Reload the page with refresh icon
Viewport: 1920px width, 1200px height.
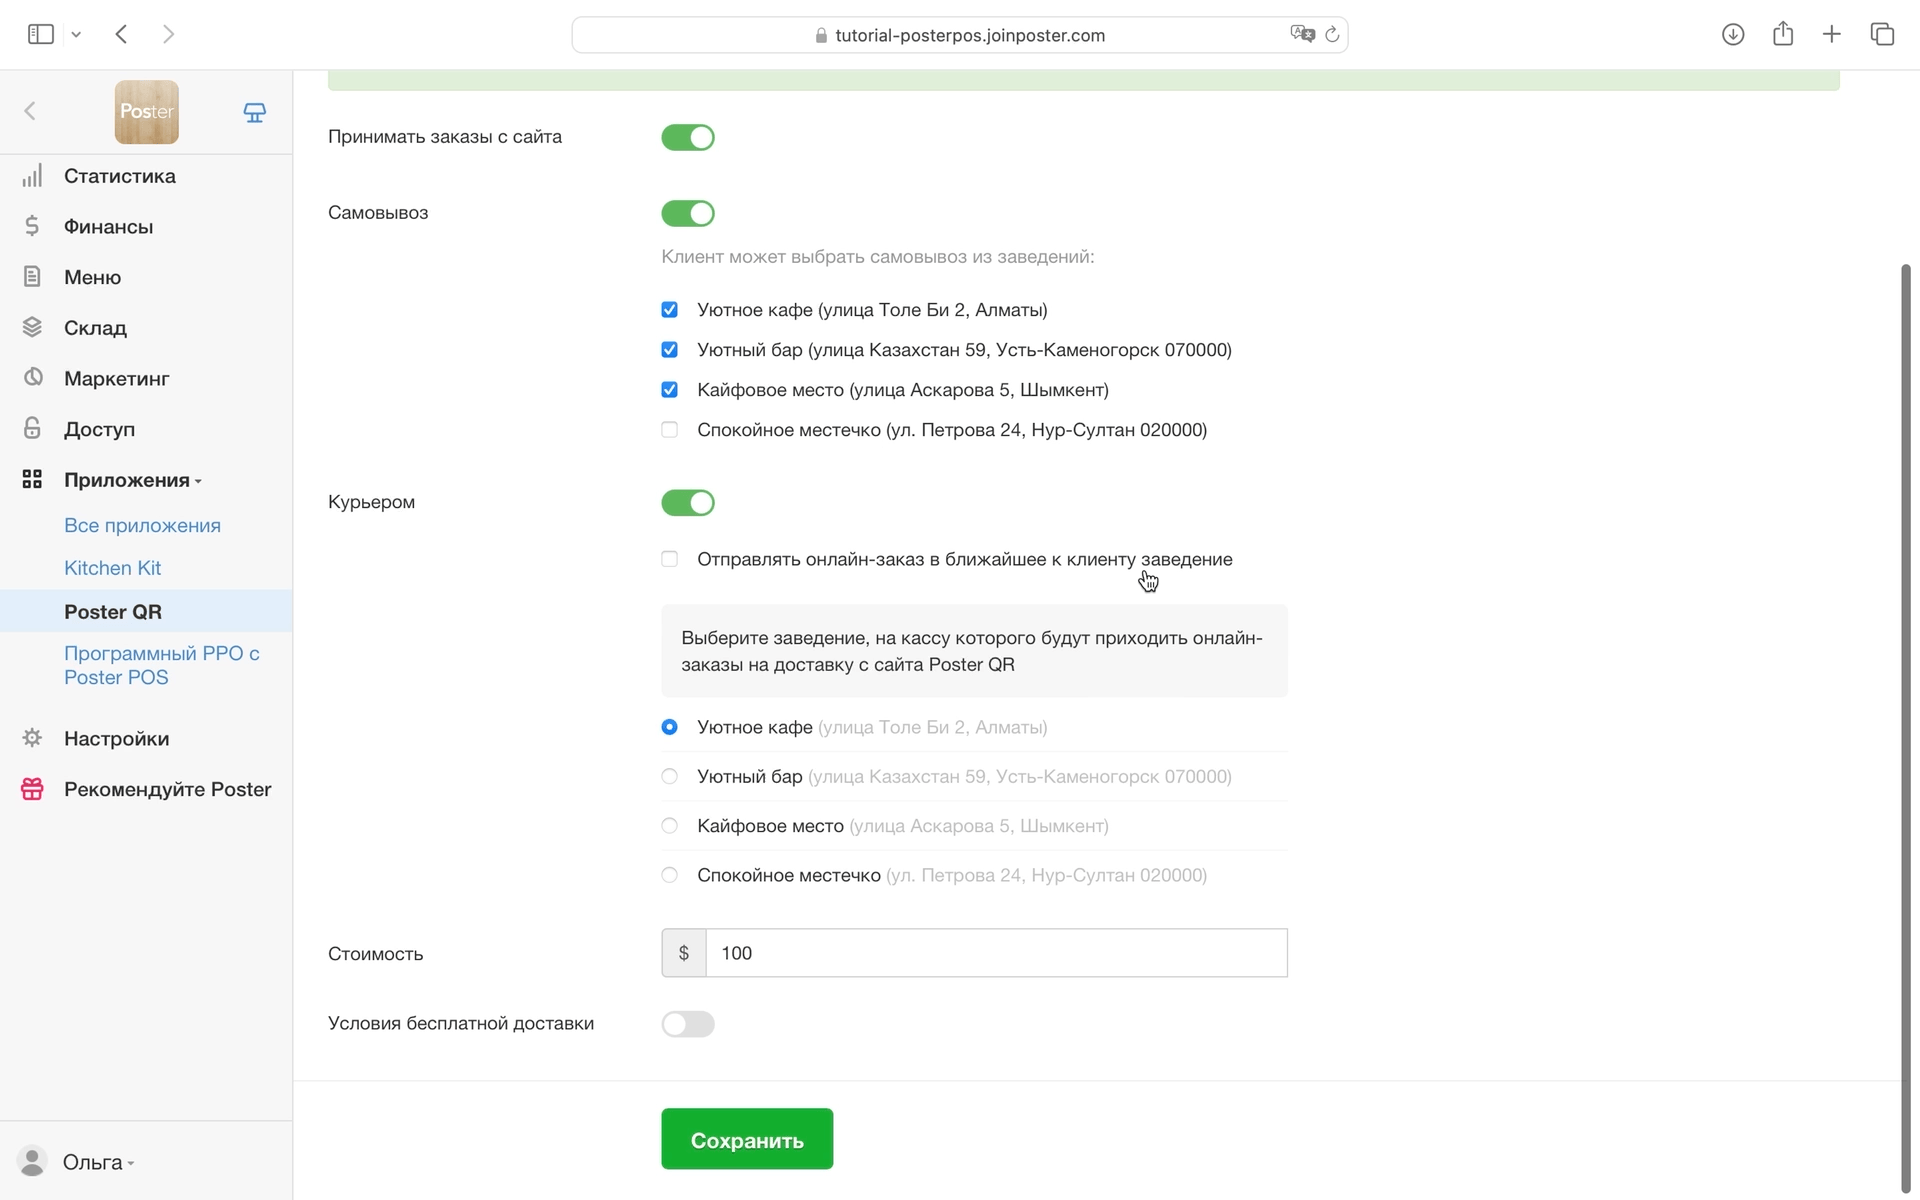[x=1332, y=35]
